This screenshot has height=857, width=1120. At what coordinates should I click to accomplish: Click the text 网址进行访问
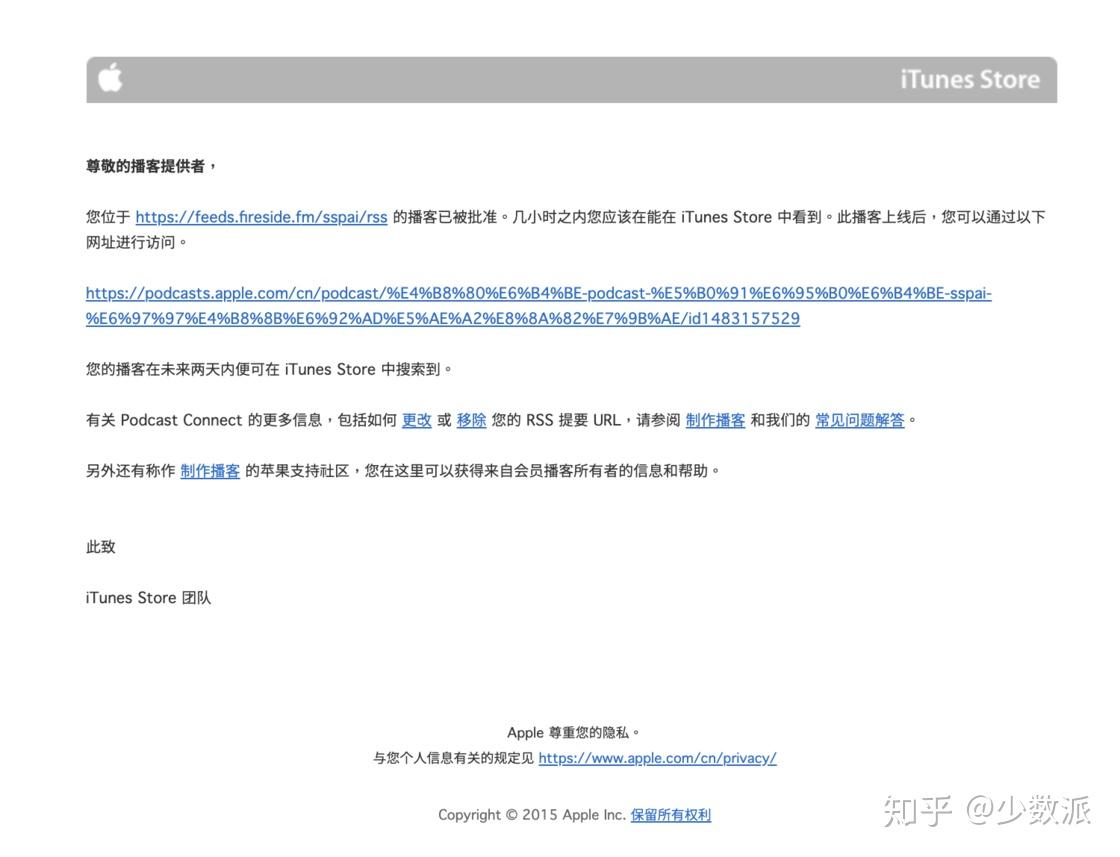(131, 243)
